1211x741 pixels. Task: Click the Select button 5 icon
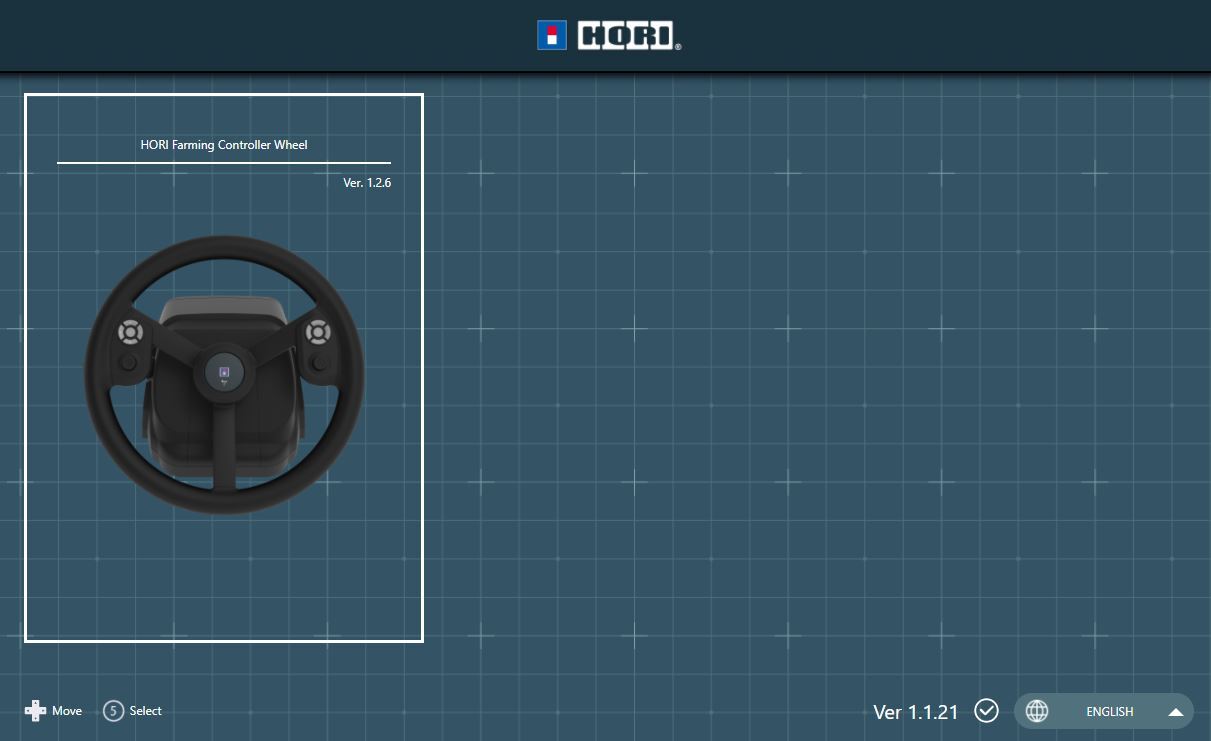(113, 711)
